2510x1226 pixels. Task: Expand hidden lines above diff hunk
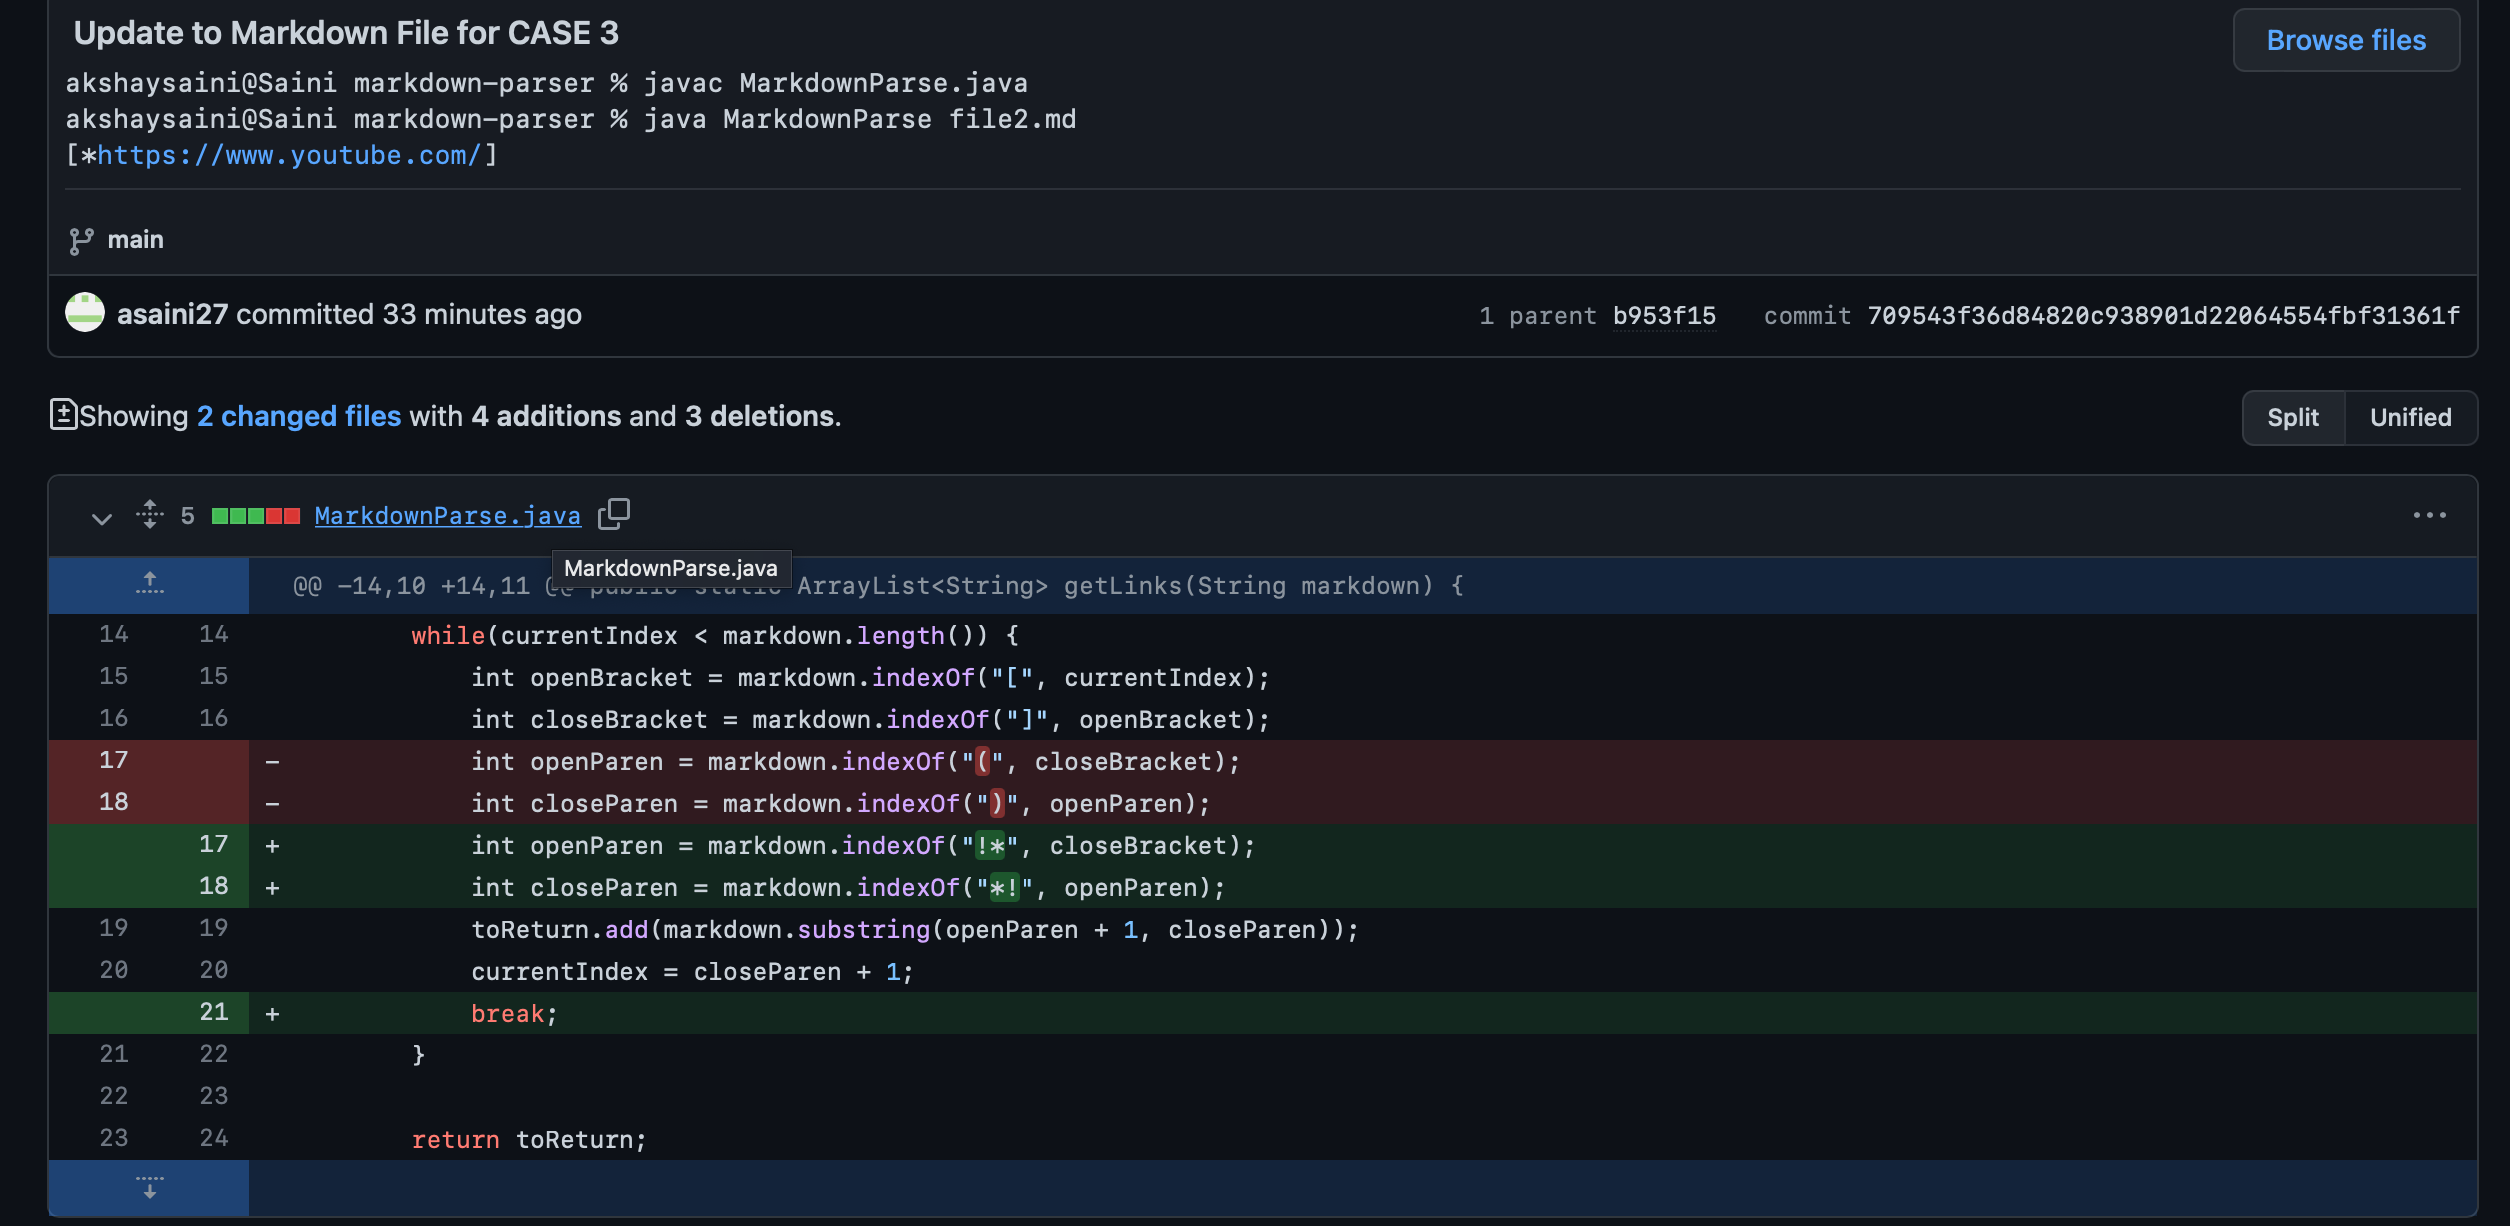click(x=149, y=584)
